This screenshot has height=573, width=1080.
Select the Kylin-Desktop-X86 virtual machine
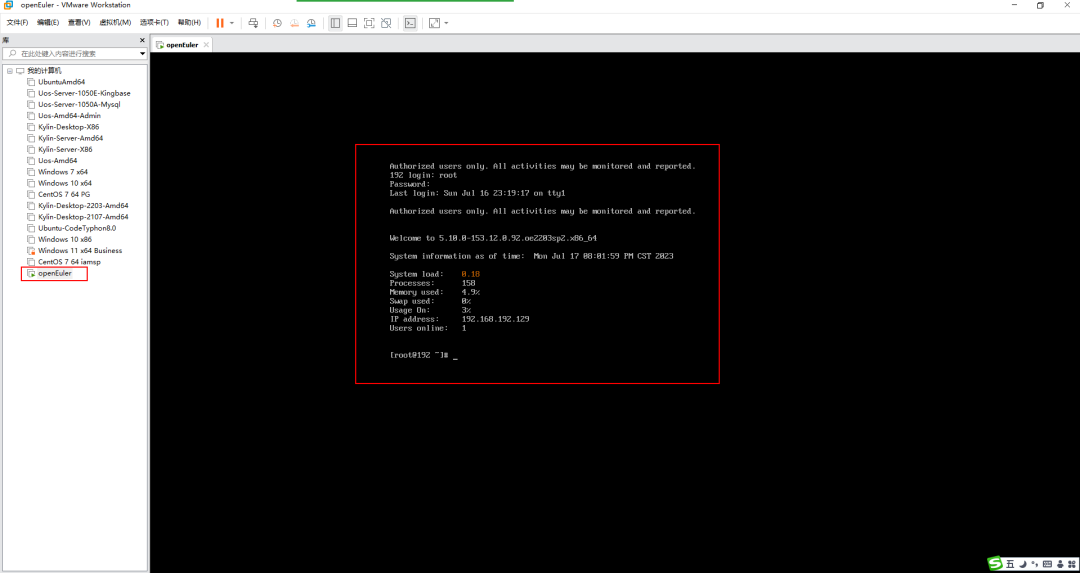[x=70, y=127]
